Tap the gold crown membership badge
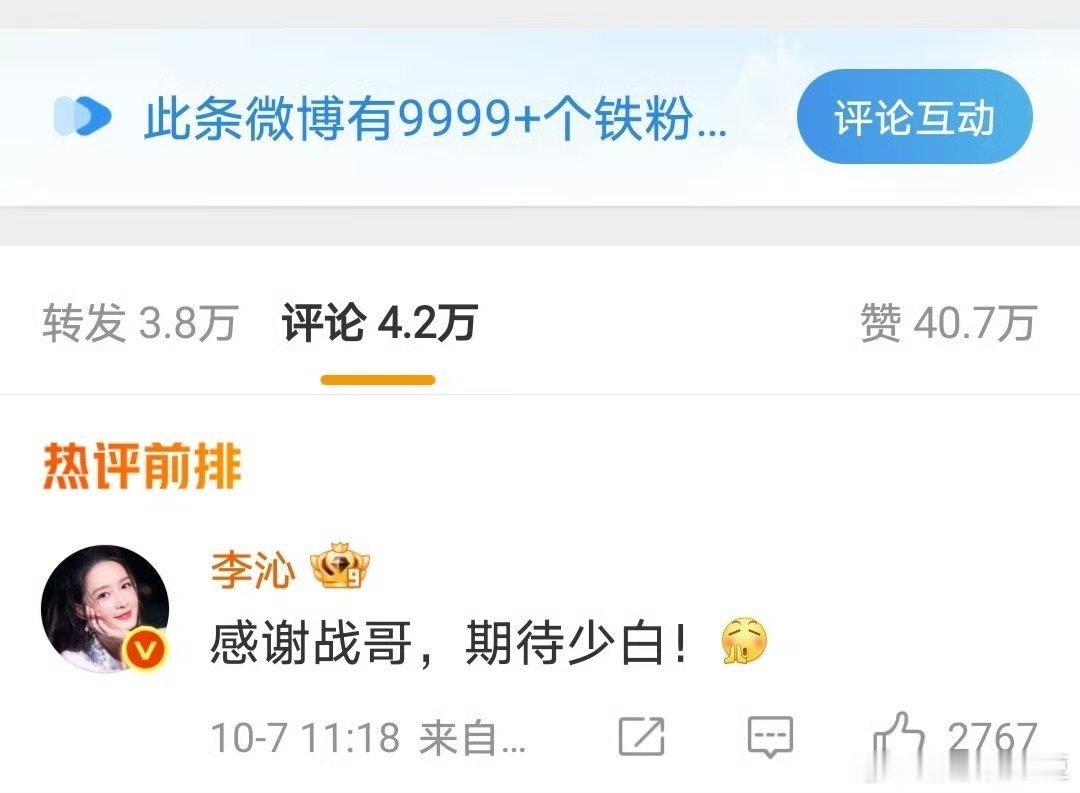1080x793 pixels. [x=340, y=566]
